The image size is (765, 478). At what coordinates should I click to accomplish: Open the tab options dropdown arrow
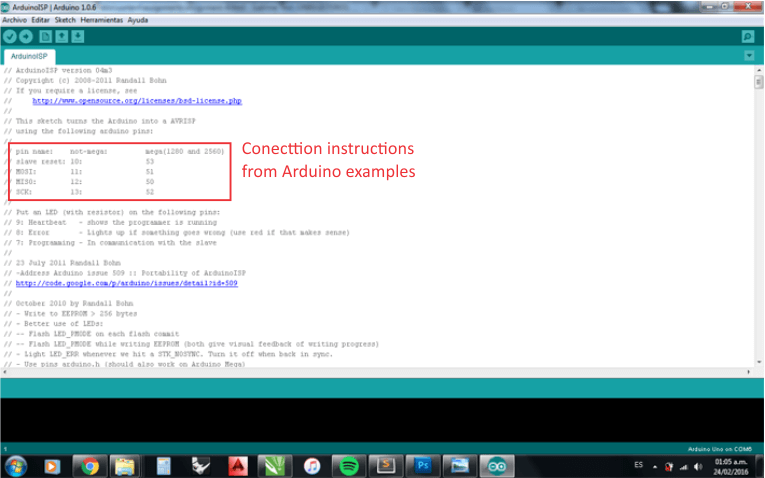tap(749, 56)
